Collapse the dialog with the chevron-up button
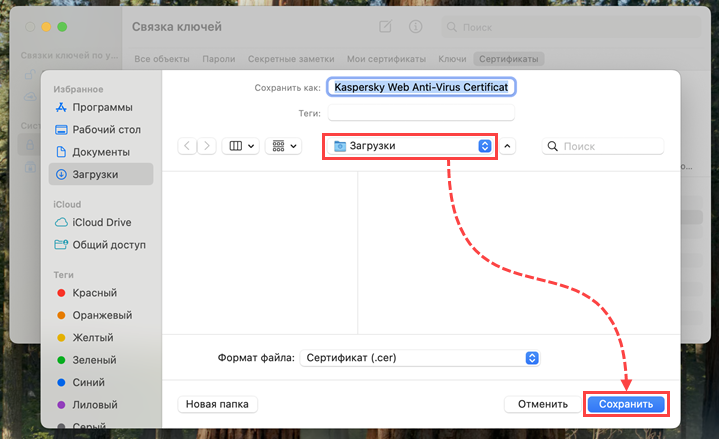The image size is (719, 439). pos(507,146)
